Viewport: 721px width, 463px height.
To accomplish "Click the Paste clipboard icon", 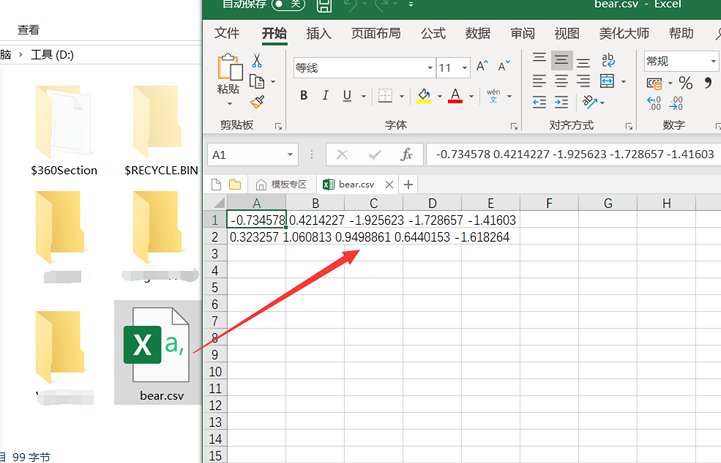I will click(230, 67).
